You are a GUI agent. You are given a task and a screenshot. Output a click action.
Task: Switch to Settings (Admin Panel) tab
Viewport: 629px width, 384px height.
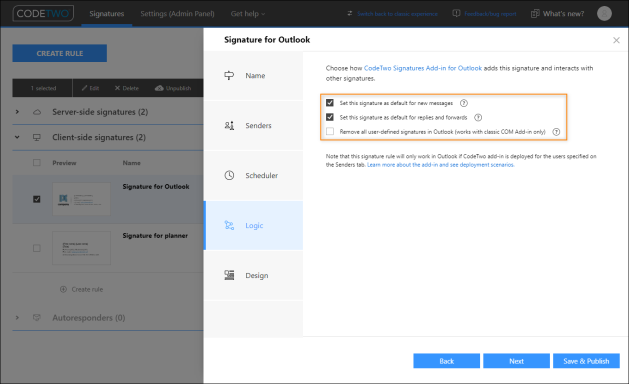pos(177,14)
